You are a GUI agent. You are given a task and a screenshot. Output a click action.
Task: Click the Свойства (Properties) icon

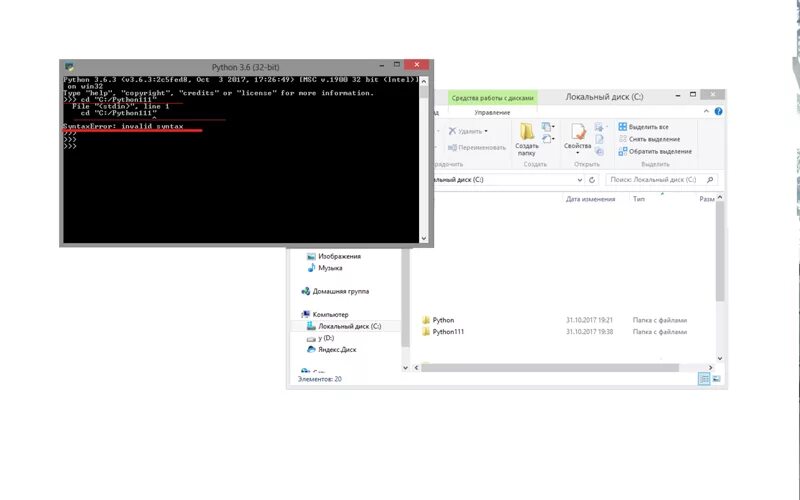coord(578,132)
